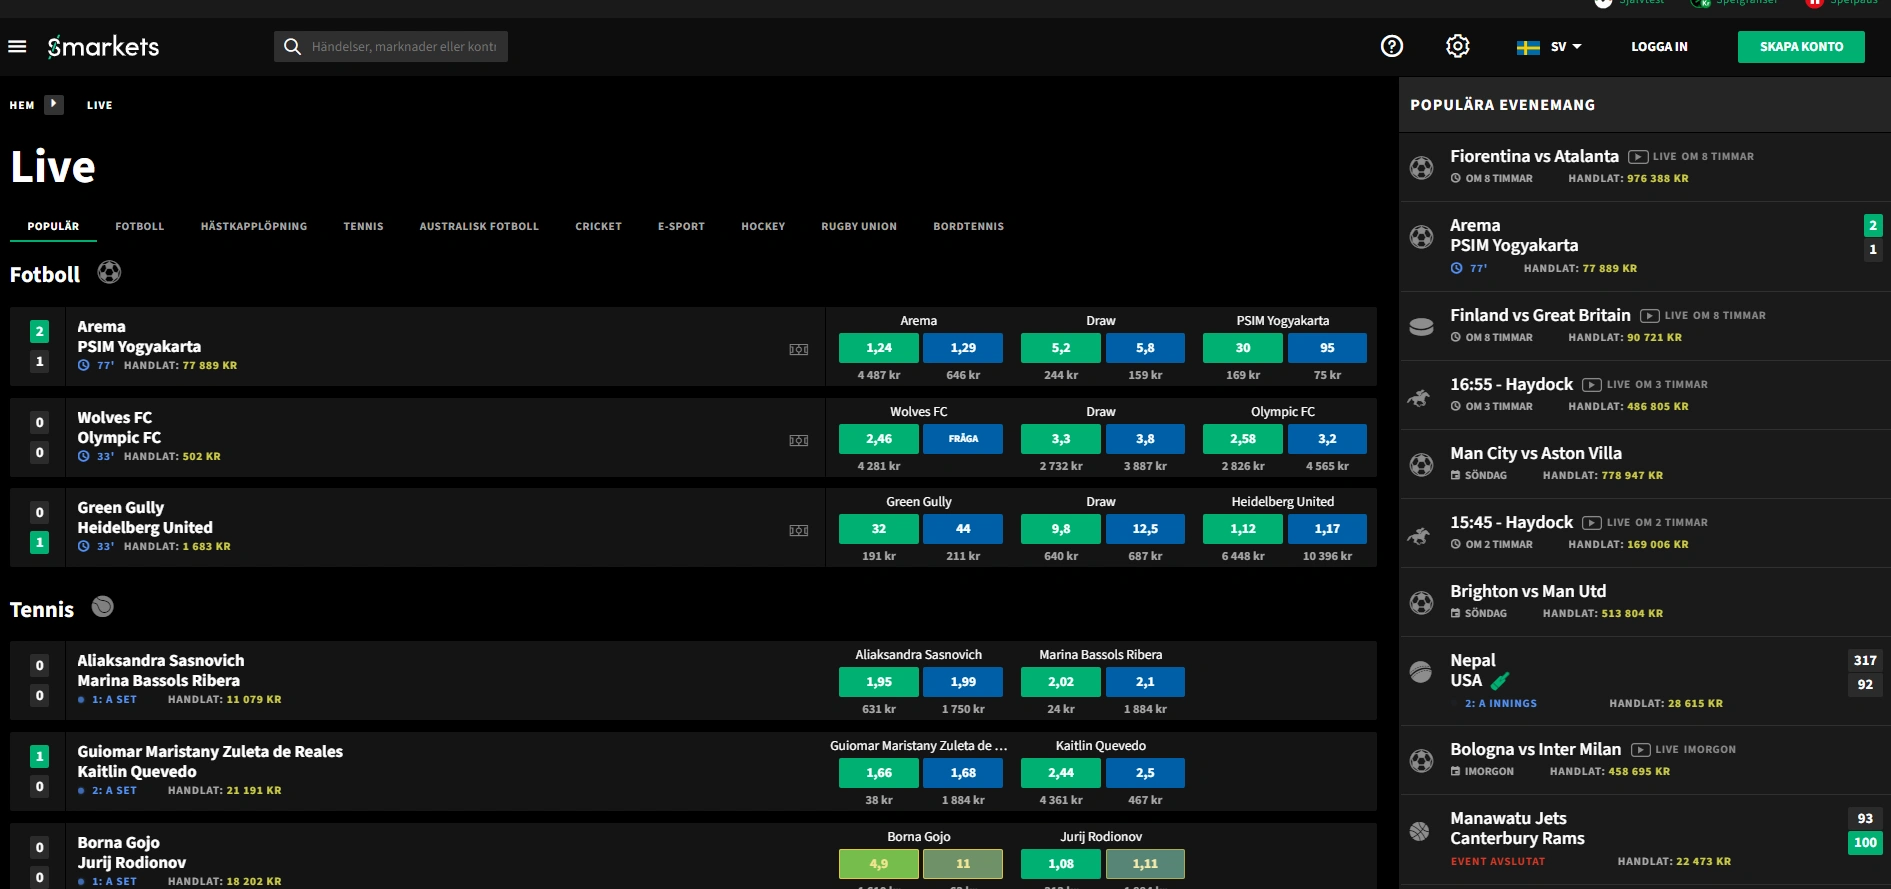The height and width of the screenshot is (889, 1891).
Task: Click the Logga In button
Action: point(1659,47)
